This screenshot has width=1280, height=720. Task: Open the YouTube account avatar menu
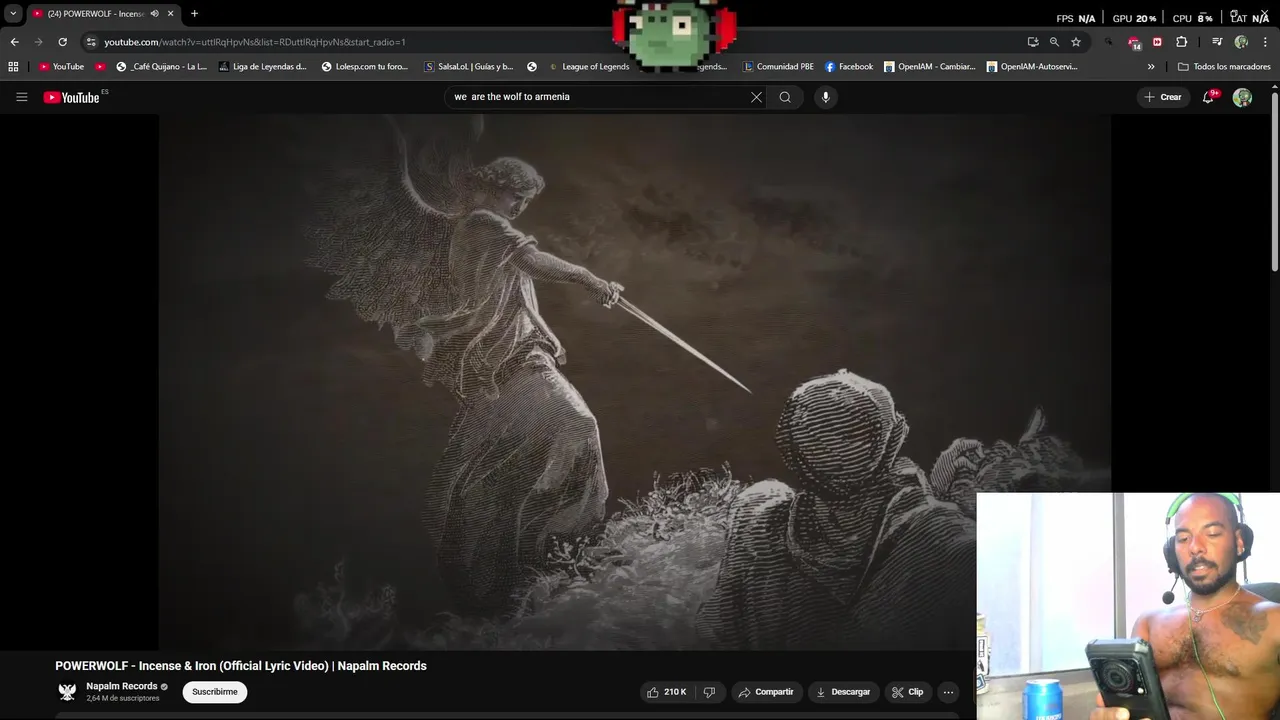pos(1242,97)
